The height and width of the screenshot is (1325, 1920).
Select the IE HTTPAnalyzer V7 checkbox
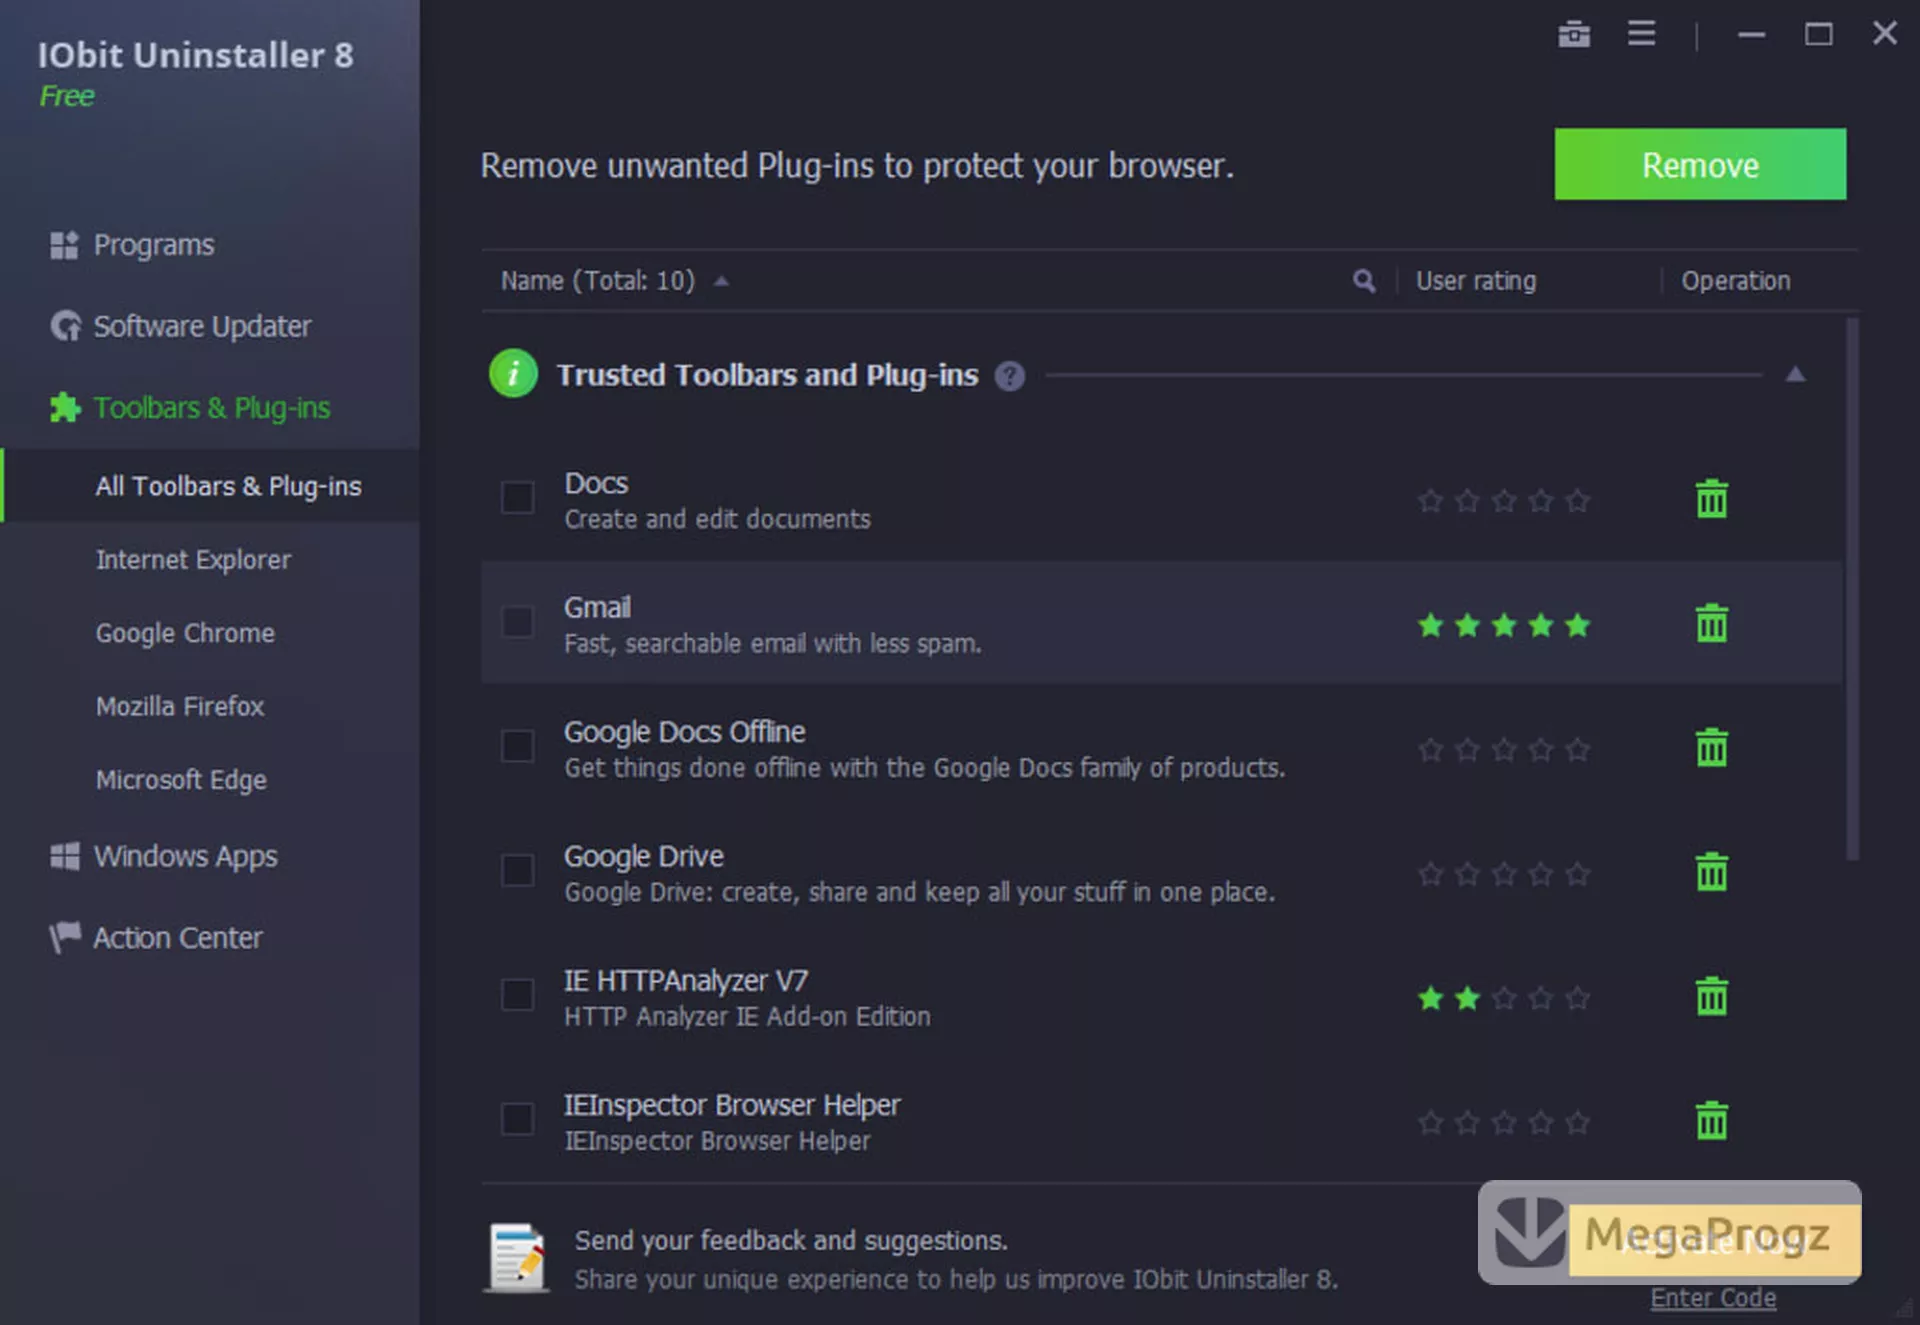[517, 994]
